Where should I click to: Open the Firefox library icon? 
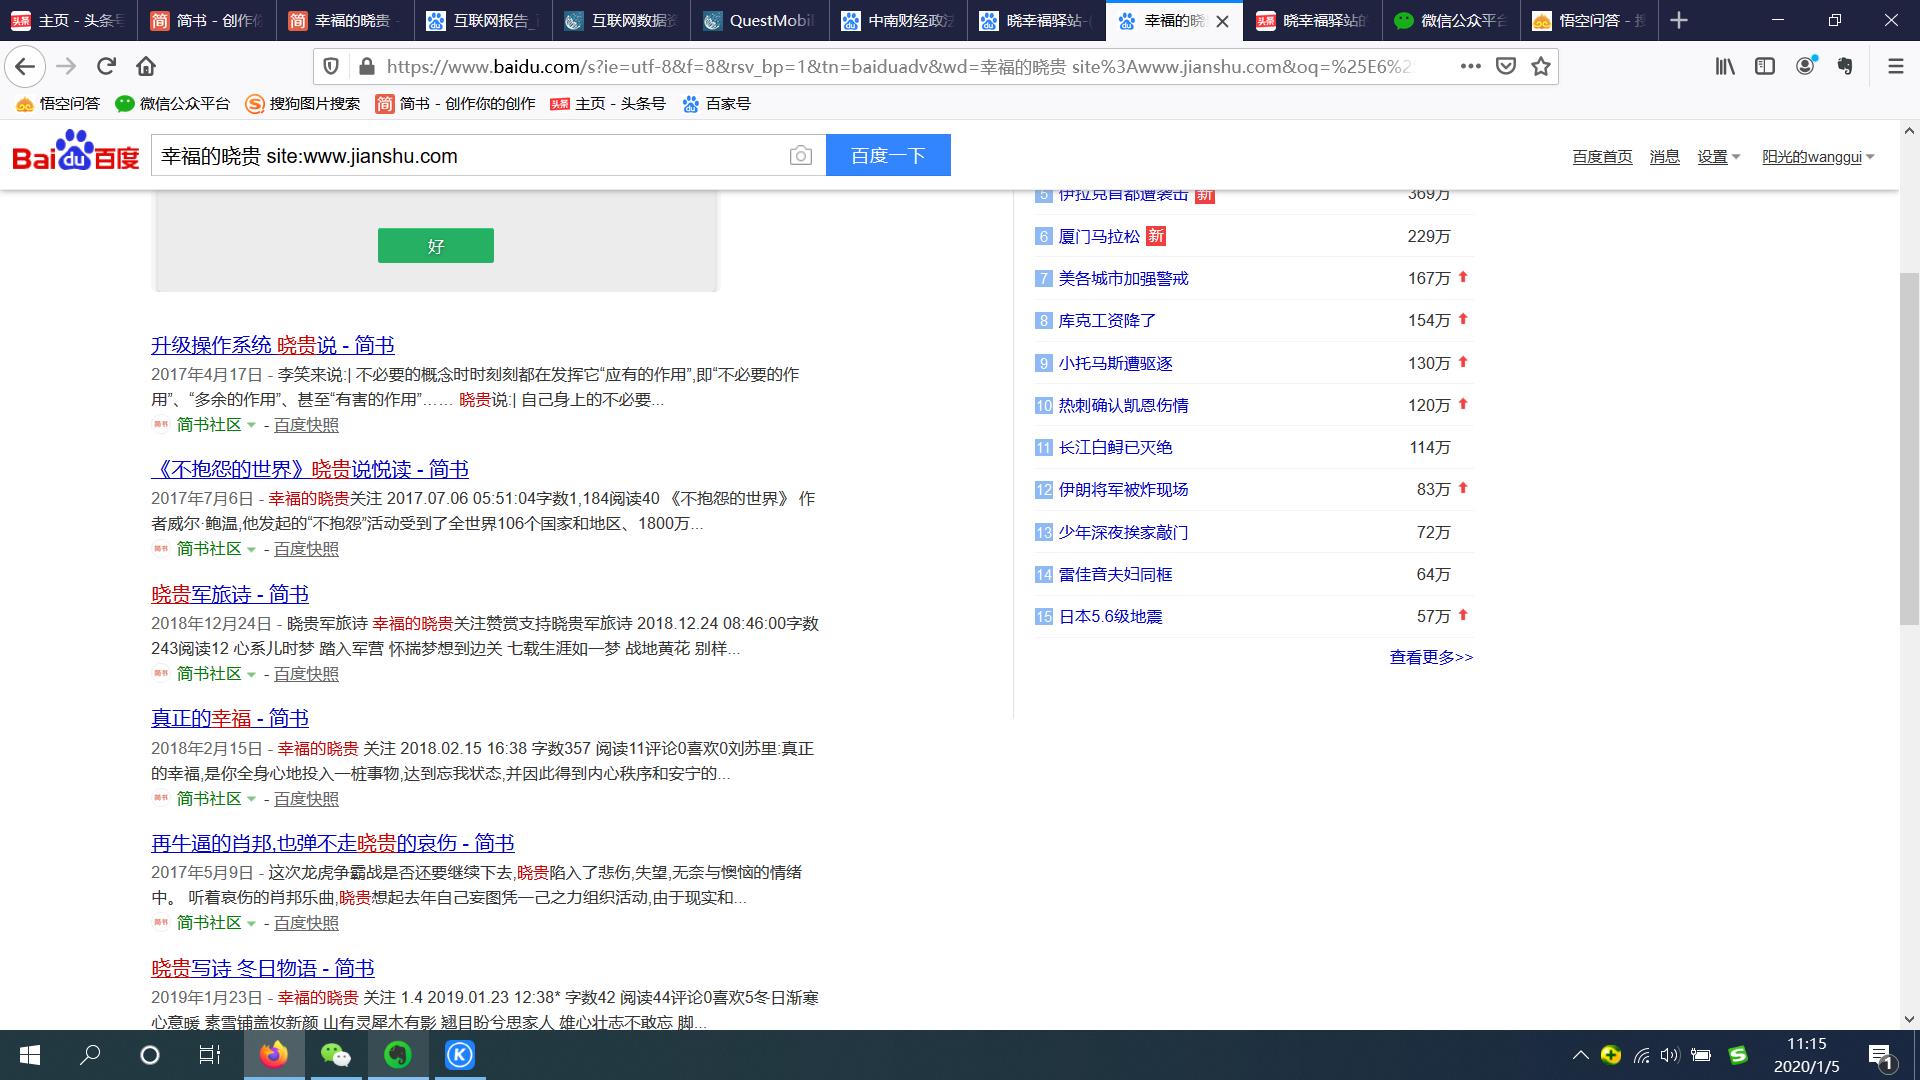click(1725, 67)
